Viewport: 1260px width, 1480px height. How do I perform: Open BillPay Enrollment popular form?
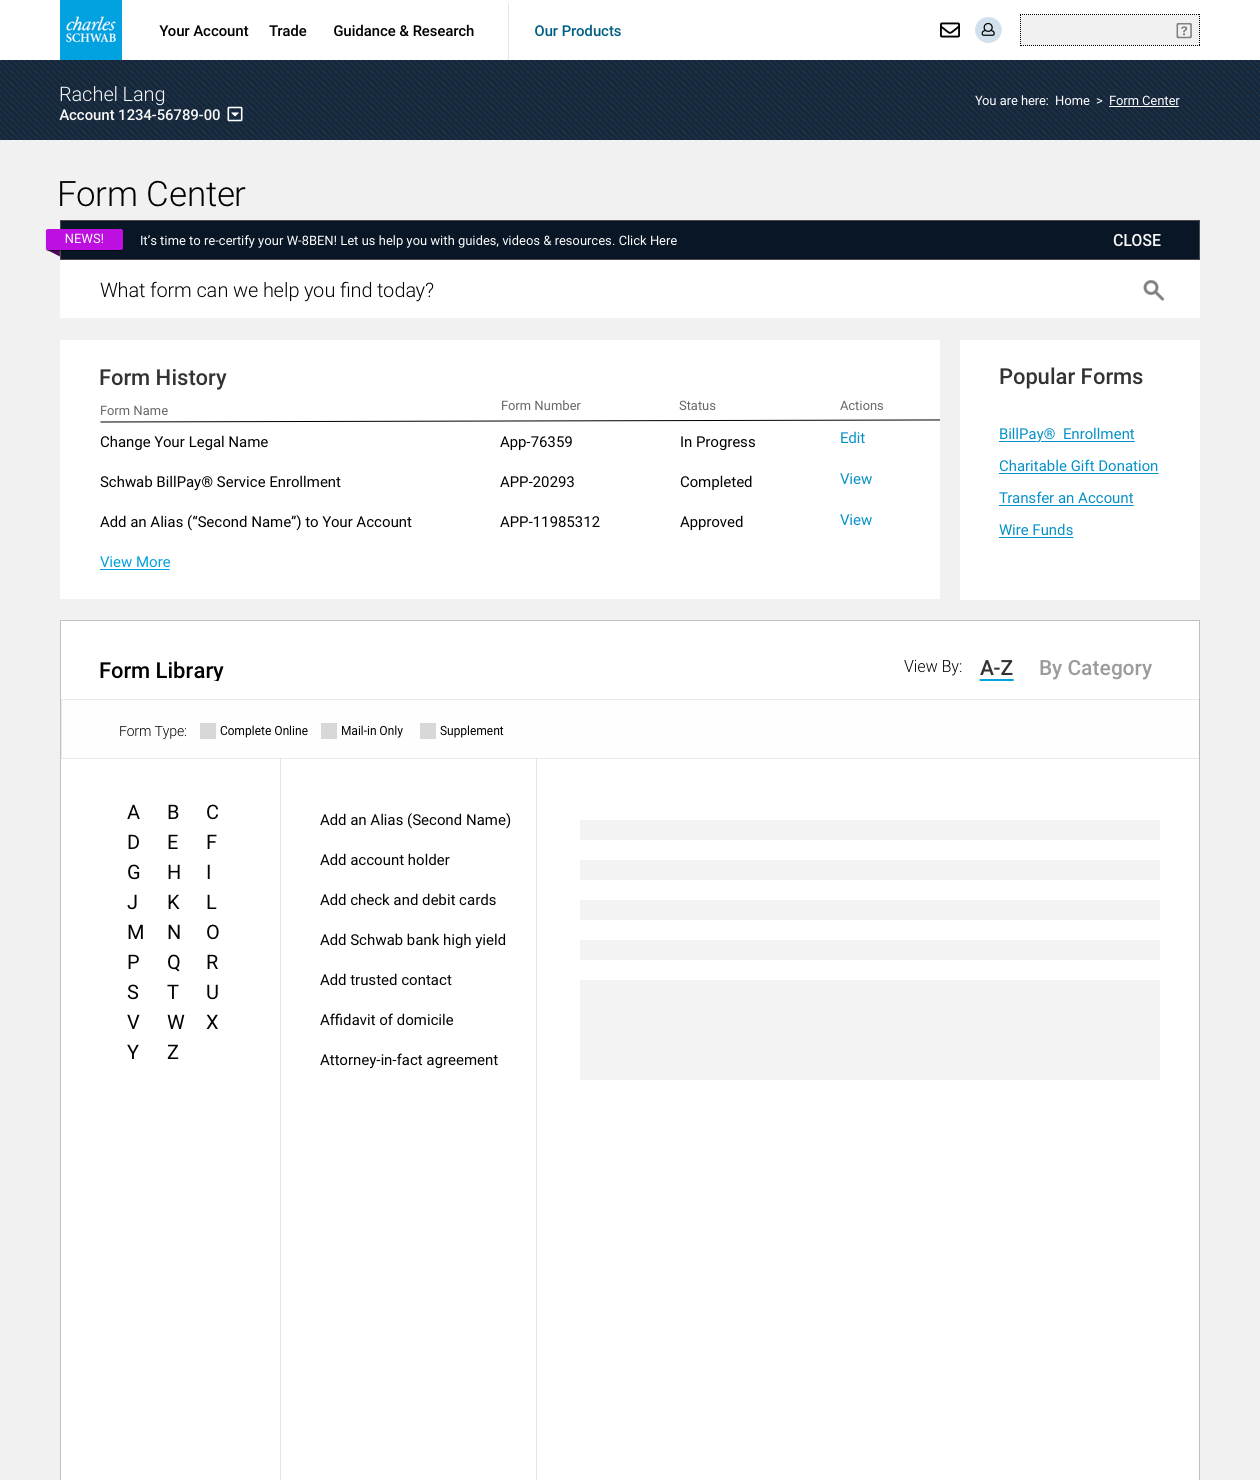[x=1067, y=434]
